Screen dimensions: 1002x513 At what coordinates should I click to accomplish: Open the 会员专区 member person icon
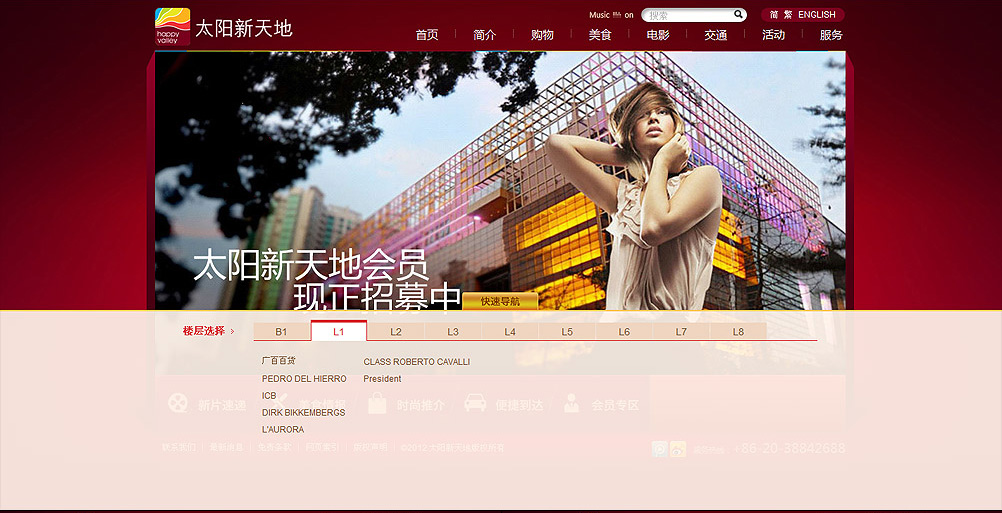coord(572,404)
